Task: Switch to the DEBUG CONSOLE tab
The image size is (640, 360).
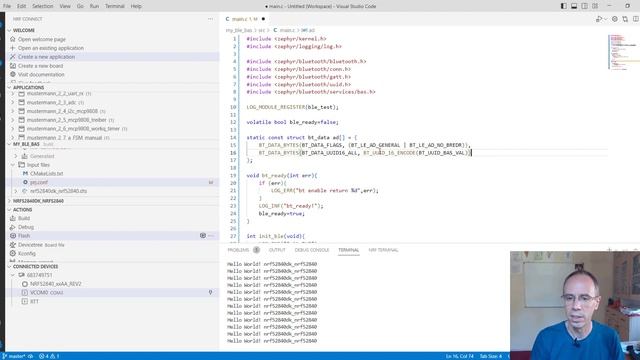Action: tap(312, 250)
